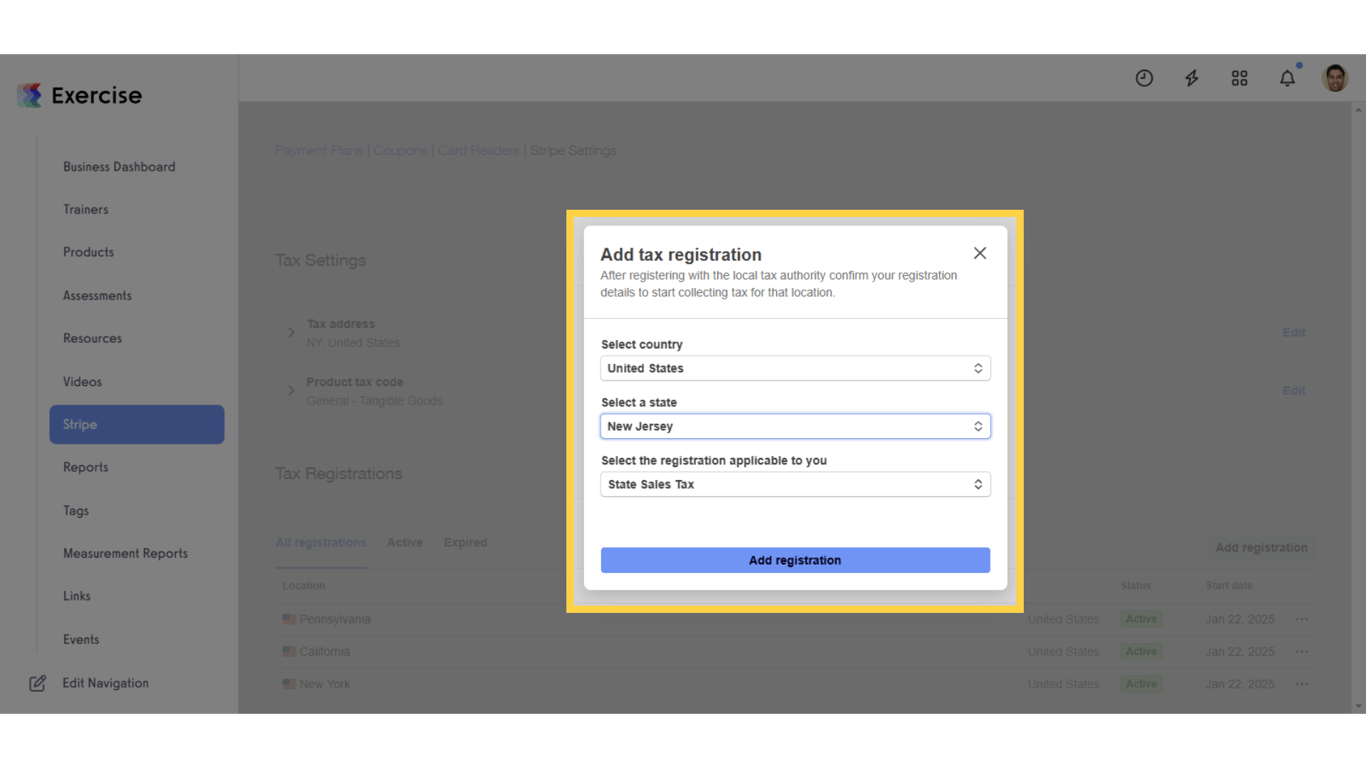
Task: Open the New York row ellipsis menu
Action: click(x=1302, y=684)
